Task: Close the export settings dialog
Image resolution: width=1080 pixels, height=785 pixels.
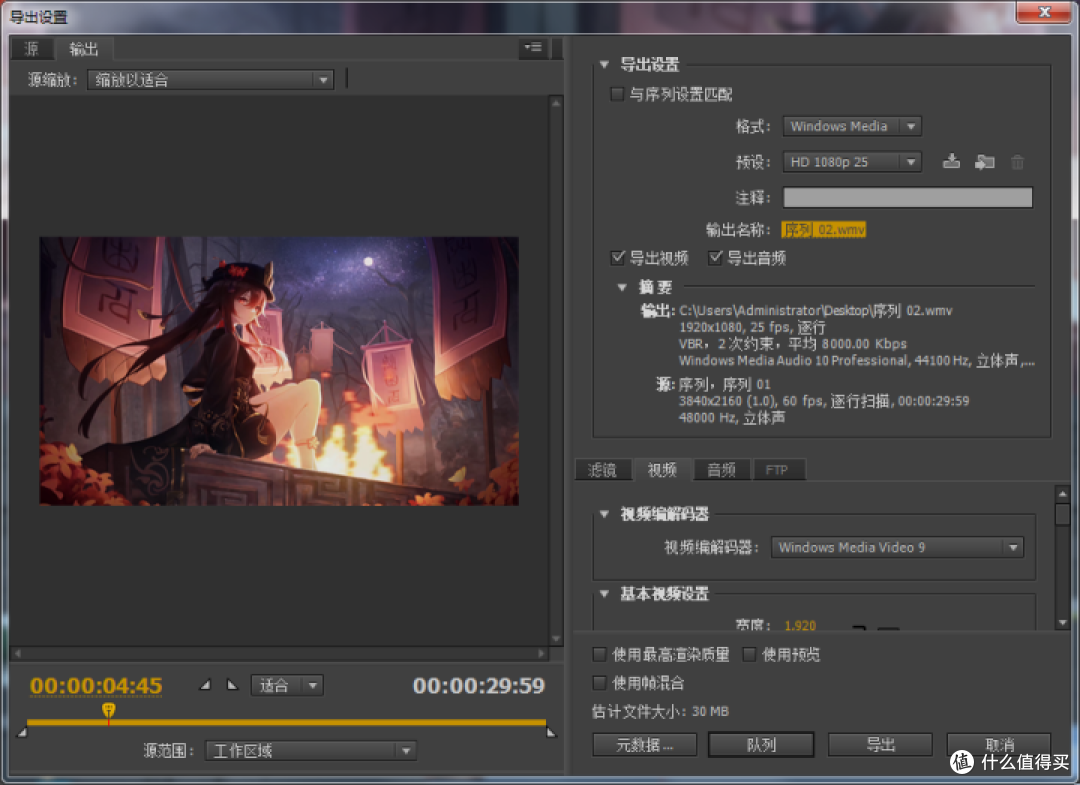Action: 1044,12
